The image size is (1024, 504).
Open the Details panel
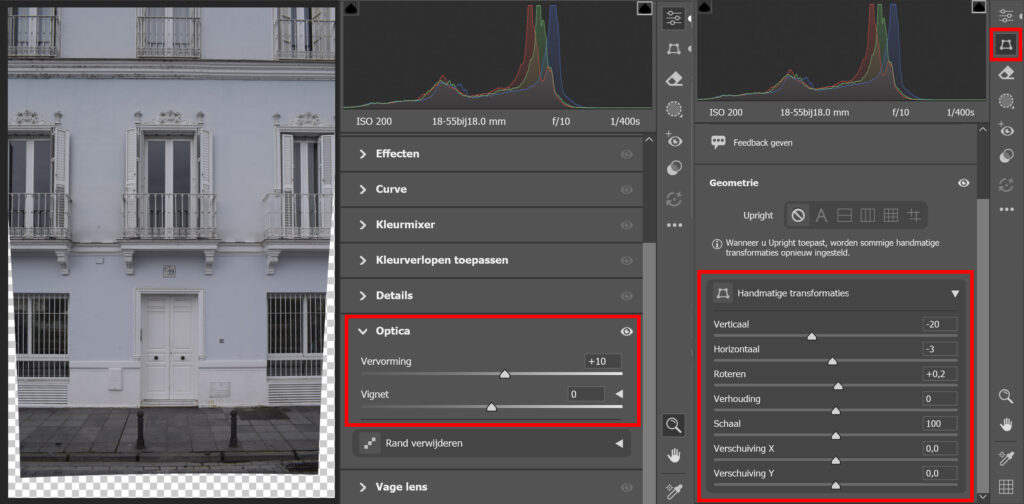(x=394, y=295)
